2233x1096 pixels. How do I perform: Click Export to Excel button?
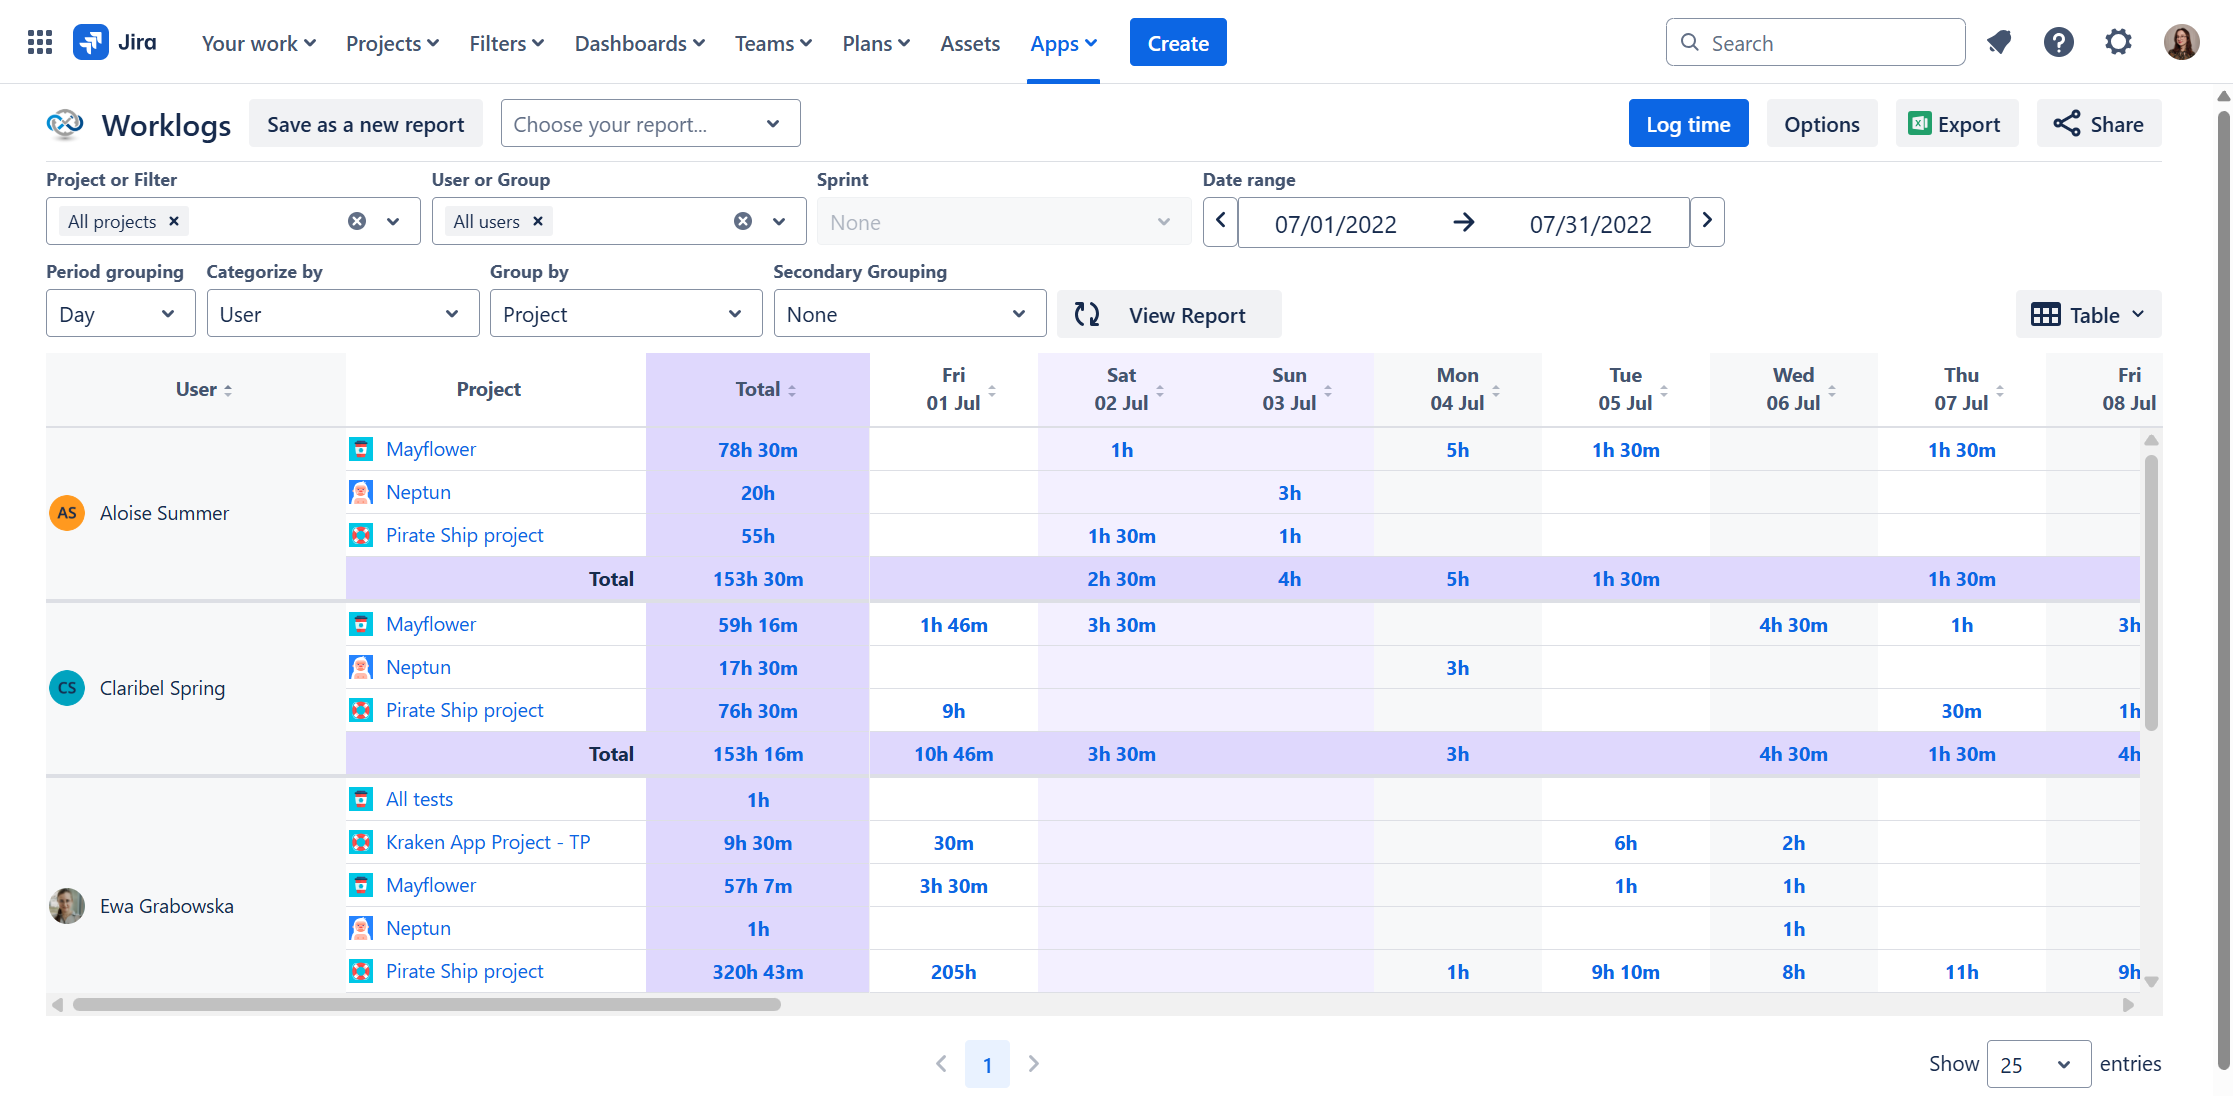click(x=1956, y=124)
